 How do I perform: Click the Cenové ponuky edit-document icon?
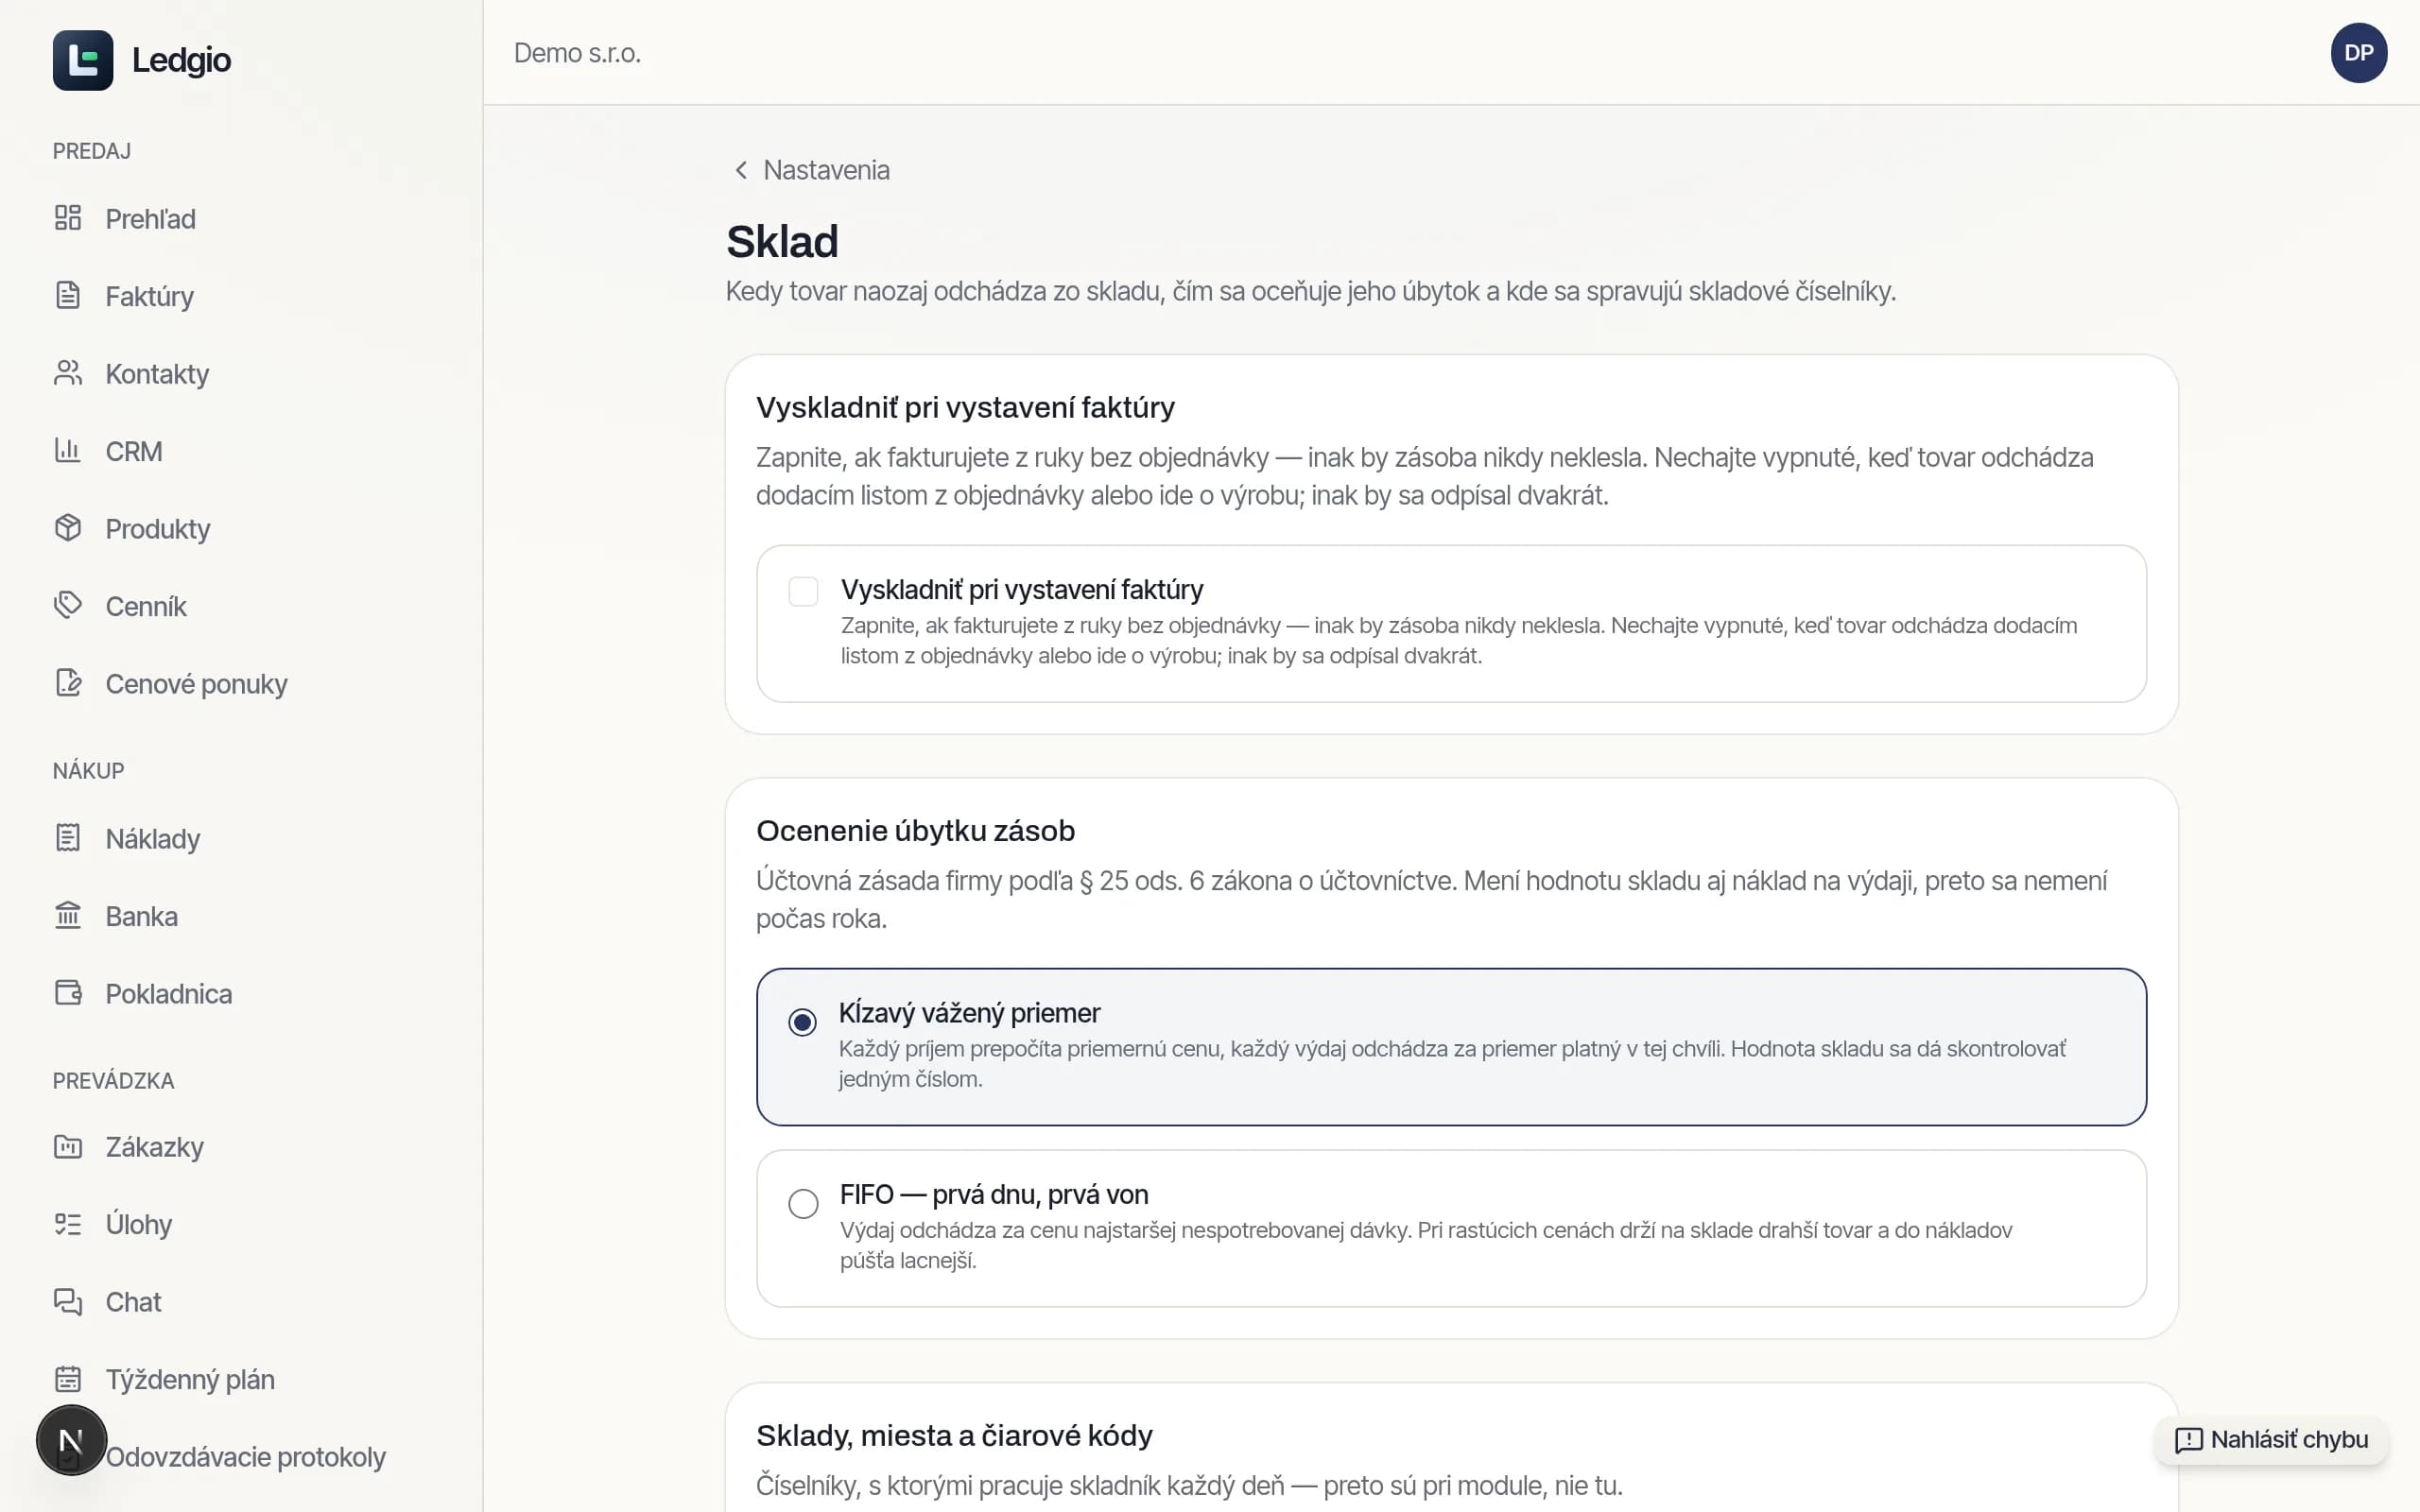(68, 683)
